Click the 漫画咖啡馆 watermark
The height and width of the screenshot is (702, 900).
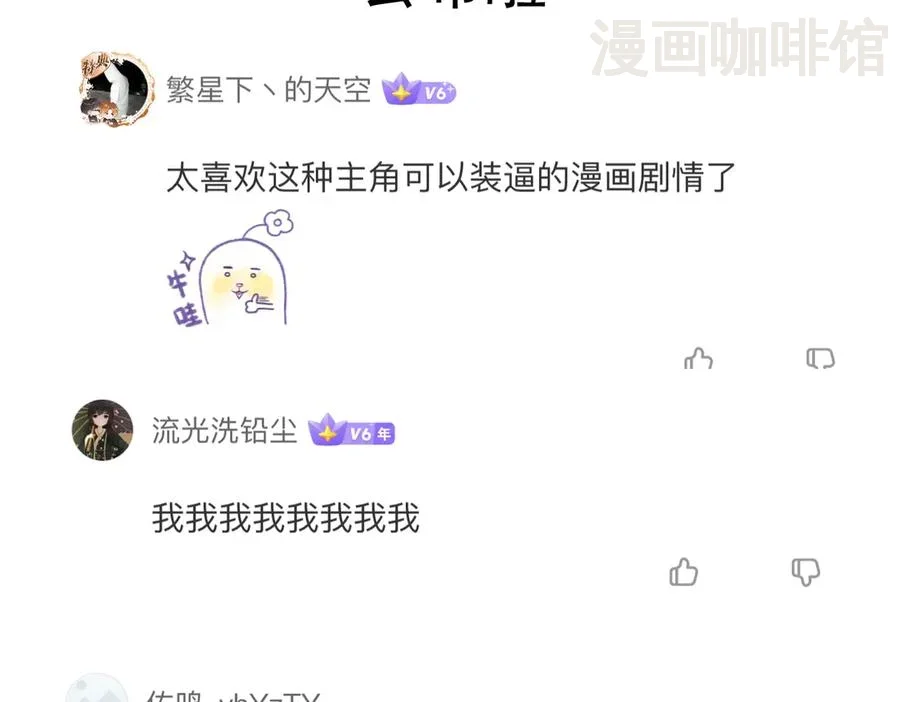coord(739,48)
